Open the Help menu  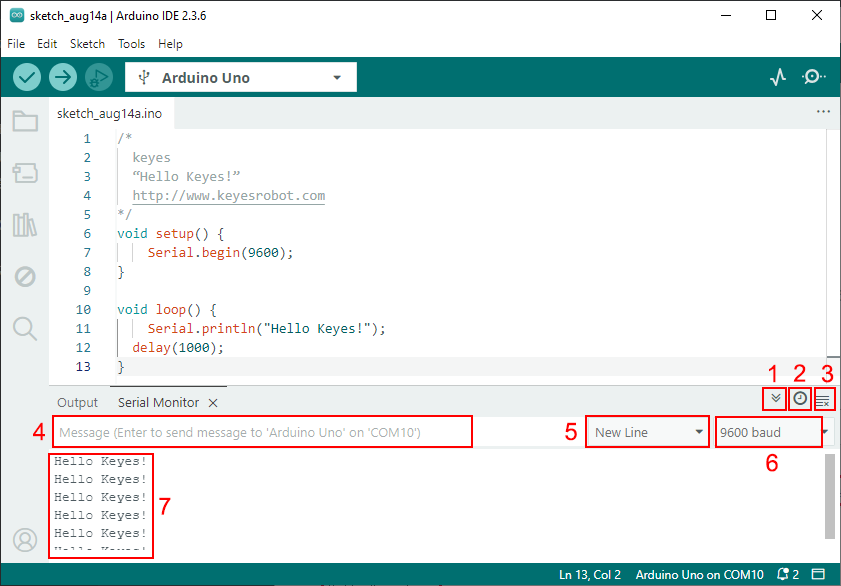tap(170, 44)
